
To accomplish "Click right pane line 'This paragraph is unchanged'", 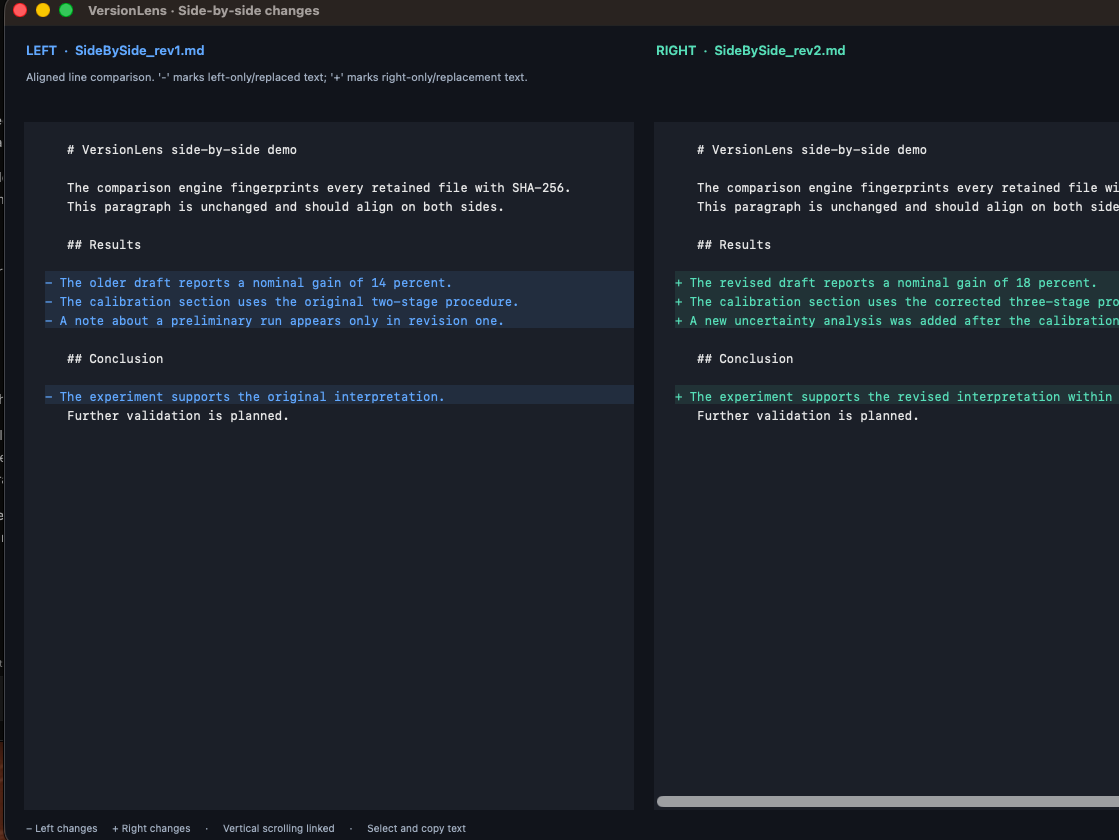I will (908, 207).
